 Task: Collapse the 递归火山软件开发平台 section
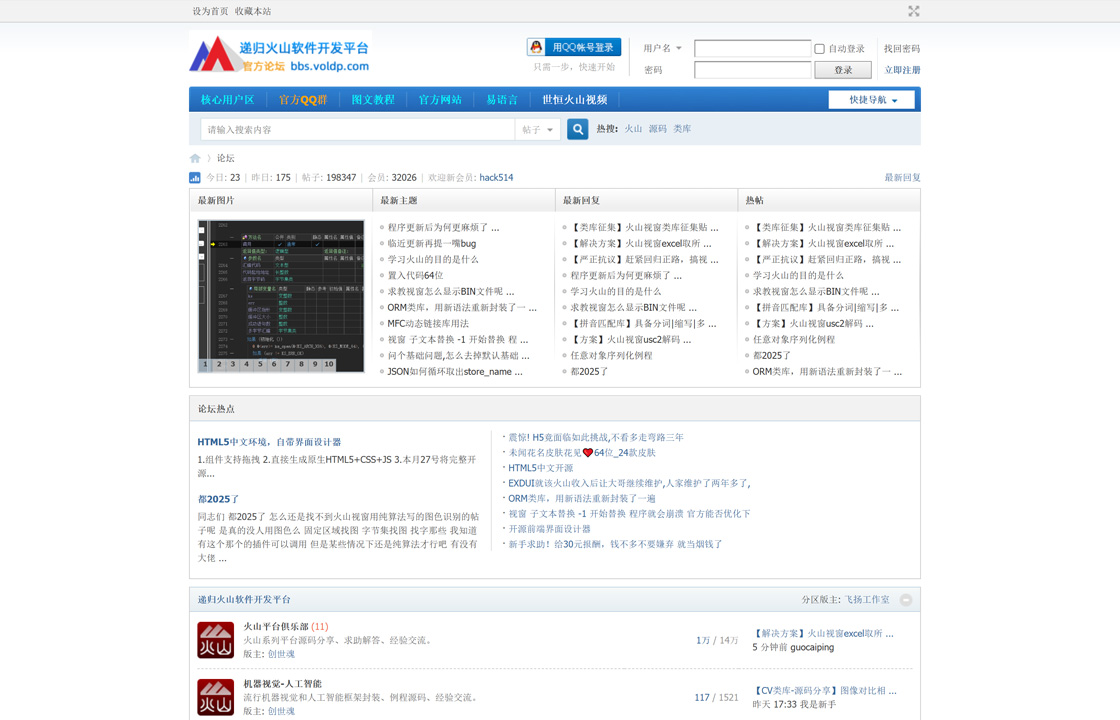pyautogui.click(x=906, y=600)
